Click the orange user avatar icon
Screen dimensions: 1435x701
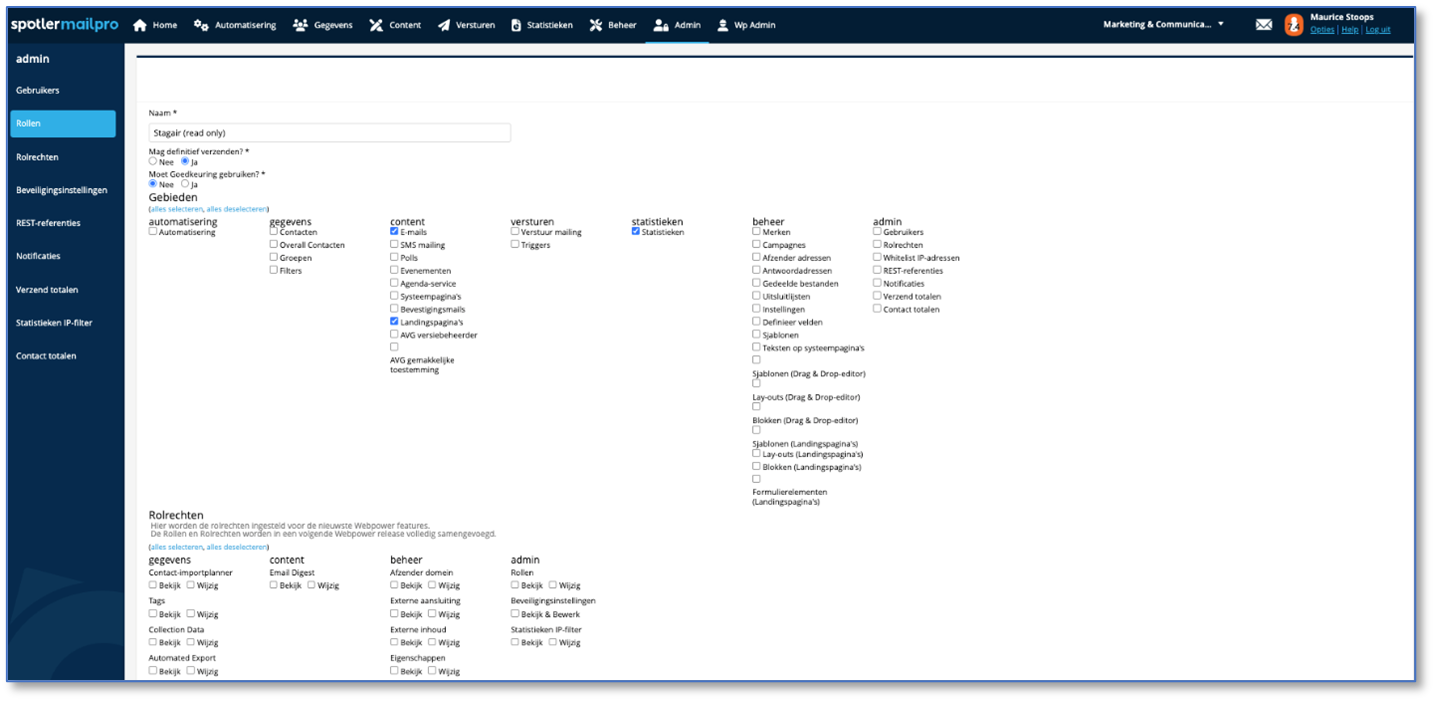(x=1294, y=25)
